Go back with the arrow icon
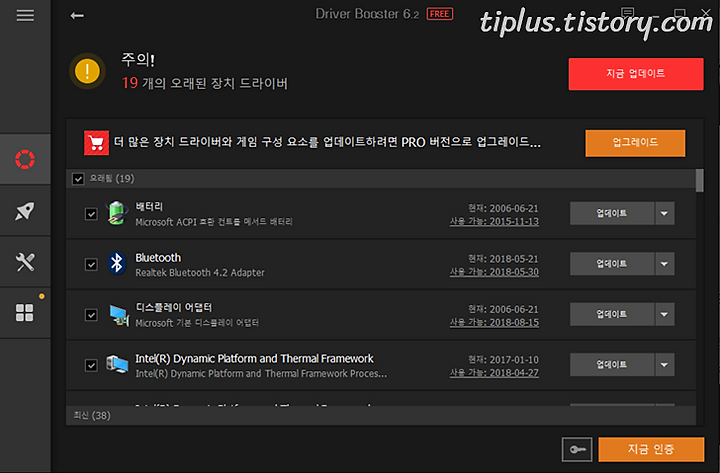Viewport: 720px width, 473px height. click(x=77, y=16)
